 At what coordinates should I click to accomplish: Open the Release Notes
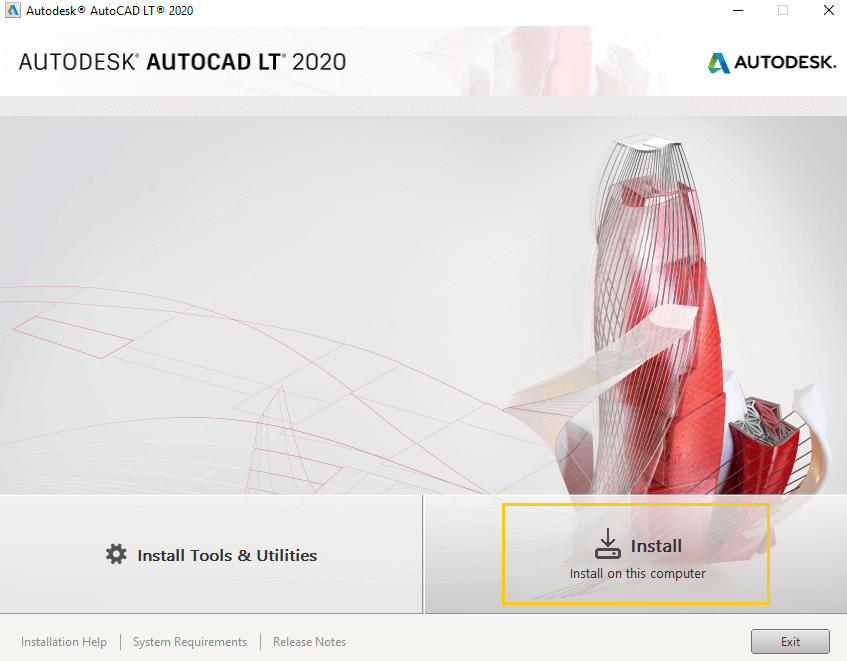click(x=309, y=641)
